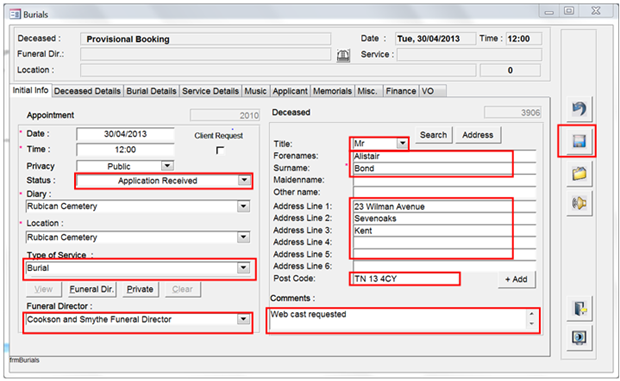Click the monitor icon at bottom of toolbar

[x=580, y=338]
